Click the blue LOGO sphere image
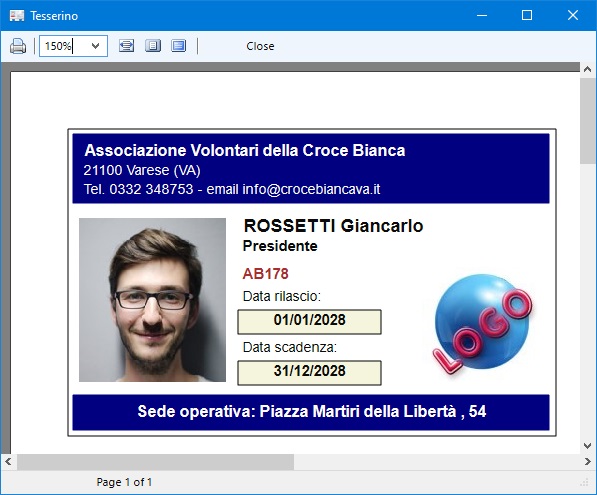597x495 pixels. point(482,323)
